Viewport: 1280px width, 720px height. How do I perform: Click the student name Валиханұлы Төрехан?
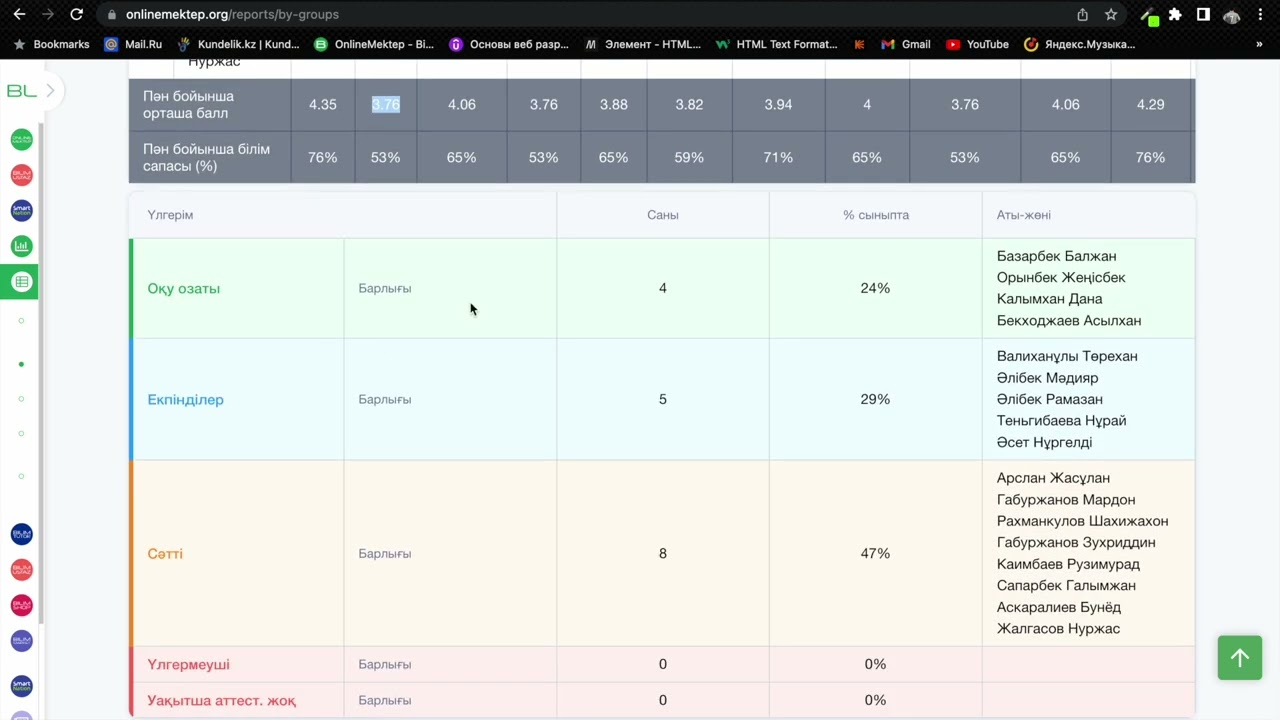coord(1067,356)
